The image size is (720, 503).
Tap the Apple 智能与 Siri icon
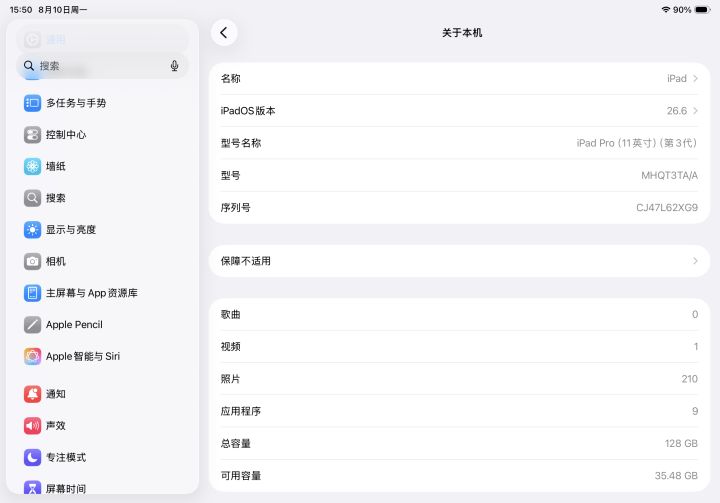coord(32,356)
